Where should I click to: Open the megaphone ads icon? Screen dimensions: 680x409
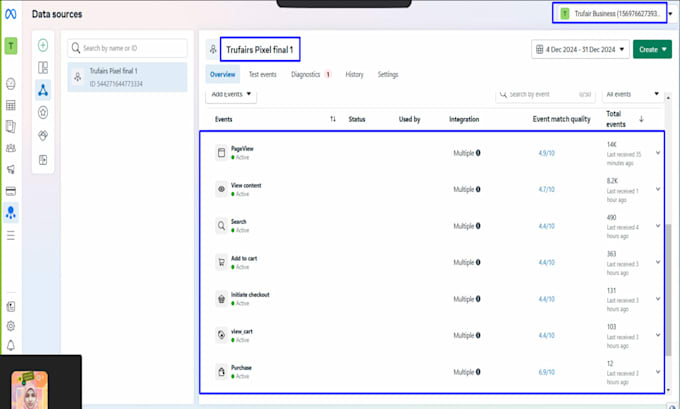(11, 169)
